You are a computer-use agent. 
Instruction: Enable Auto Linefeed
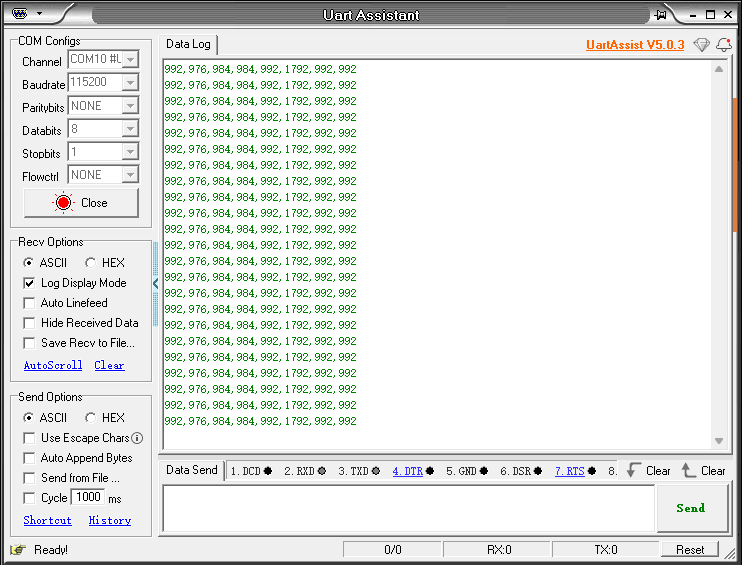tap(29, 303)
